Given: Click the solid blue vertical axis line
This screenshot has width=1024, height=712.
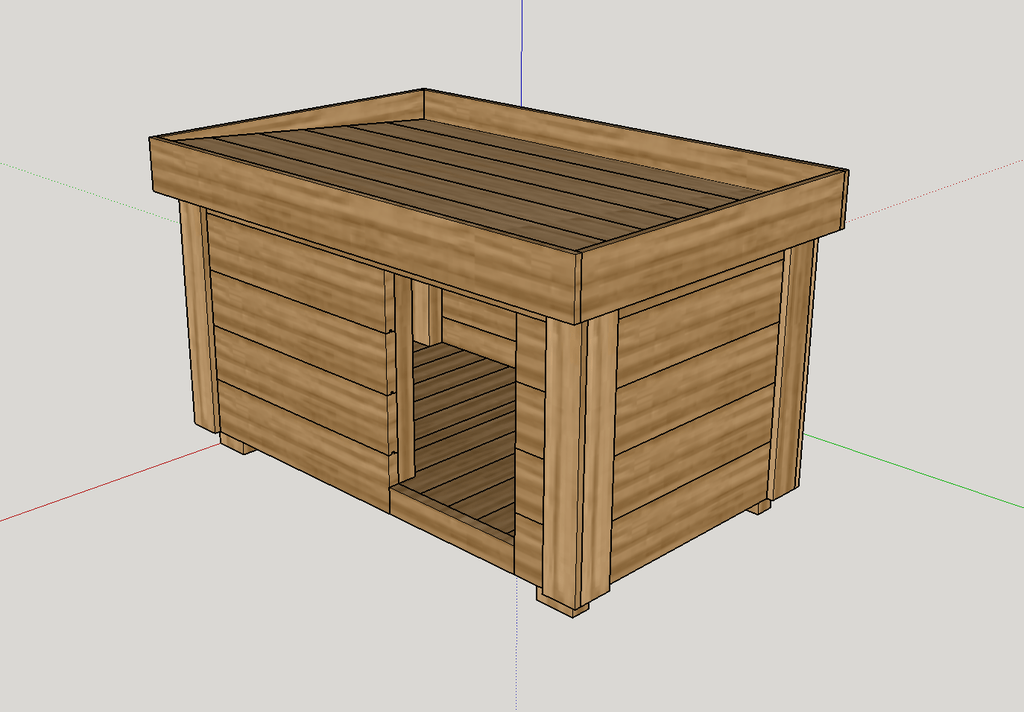Looking at the screenshot, I should pyautogui.click(x=522, y=54).
